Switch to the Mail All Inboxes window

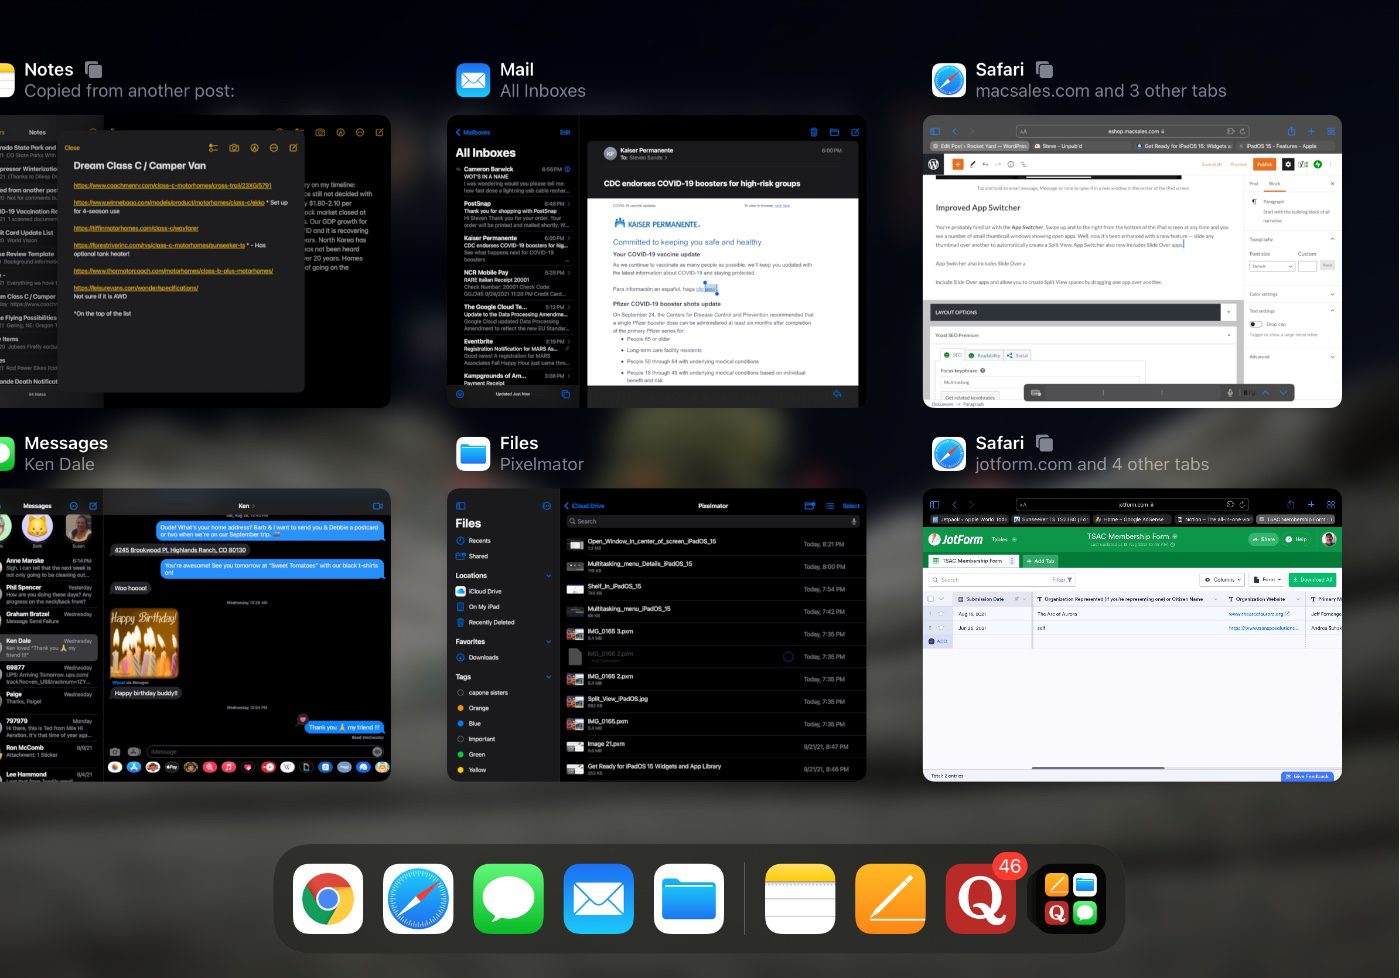pos(656,261)
